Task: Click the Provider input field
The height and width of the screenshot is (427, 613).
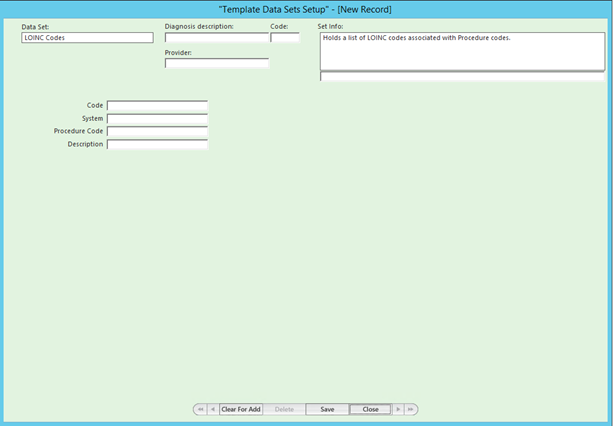Action: [217, 63]
